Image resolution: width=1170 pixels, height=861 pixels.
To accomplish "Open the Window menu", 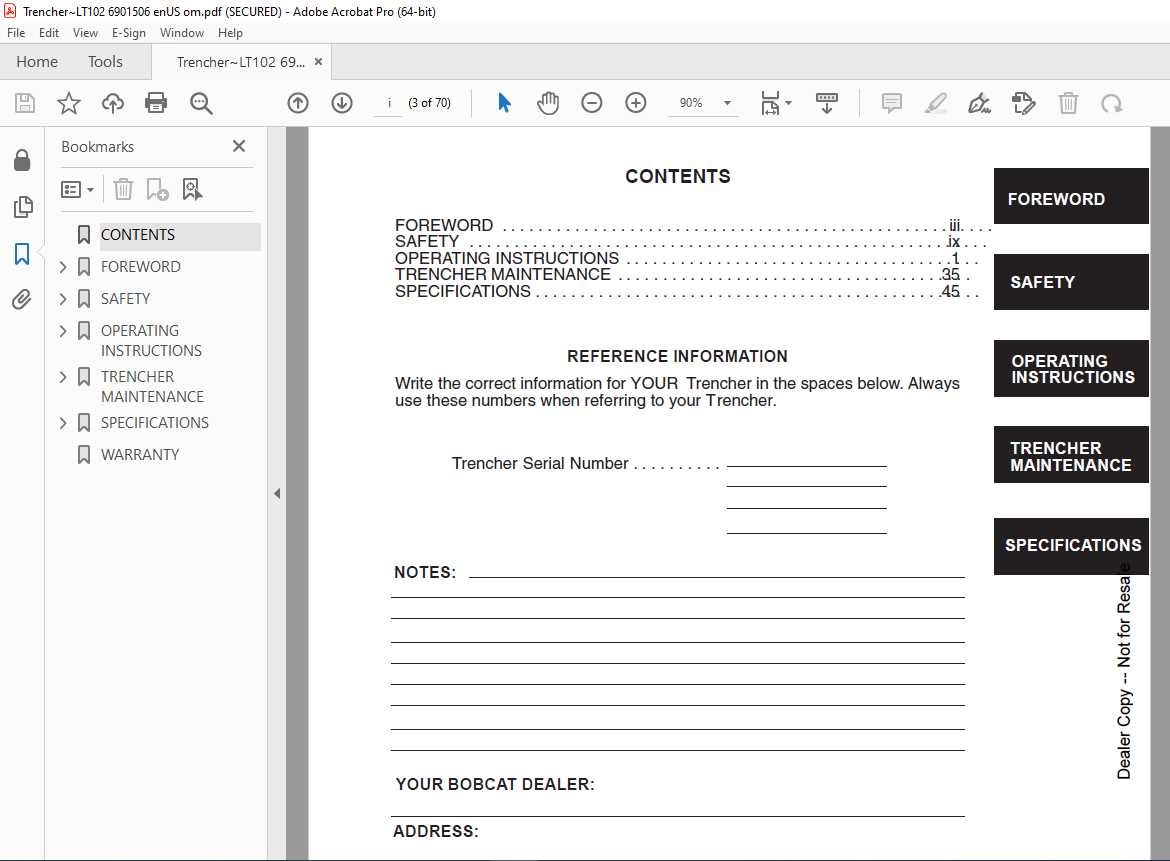I will coord(181,33).
